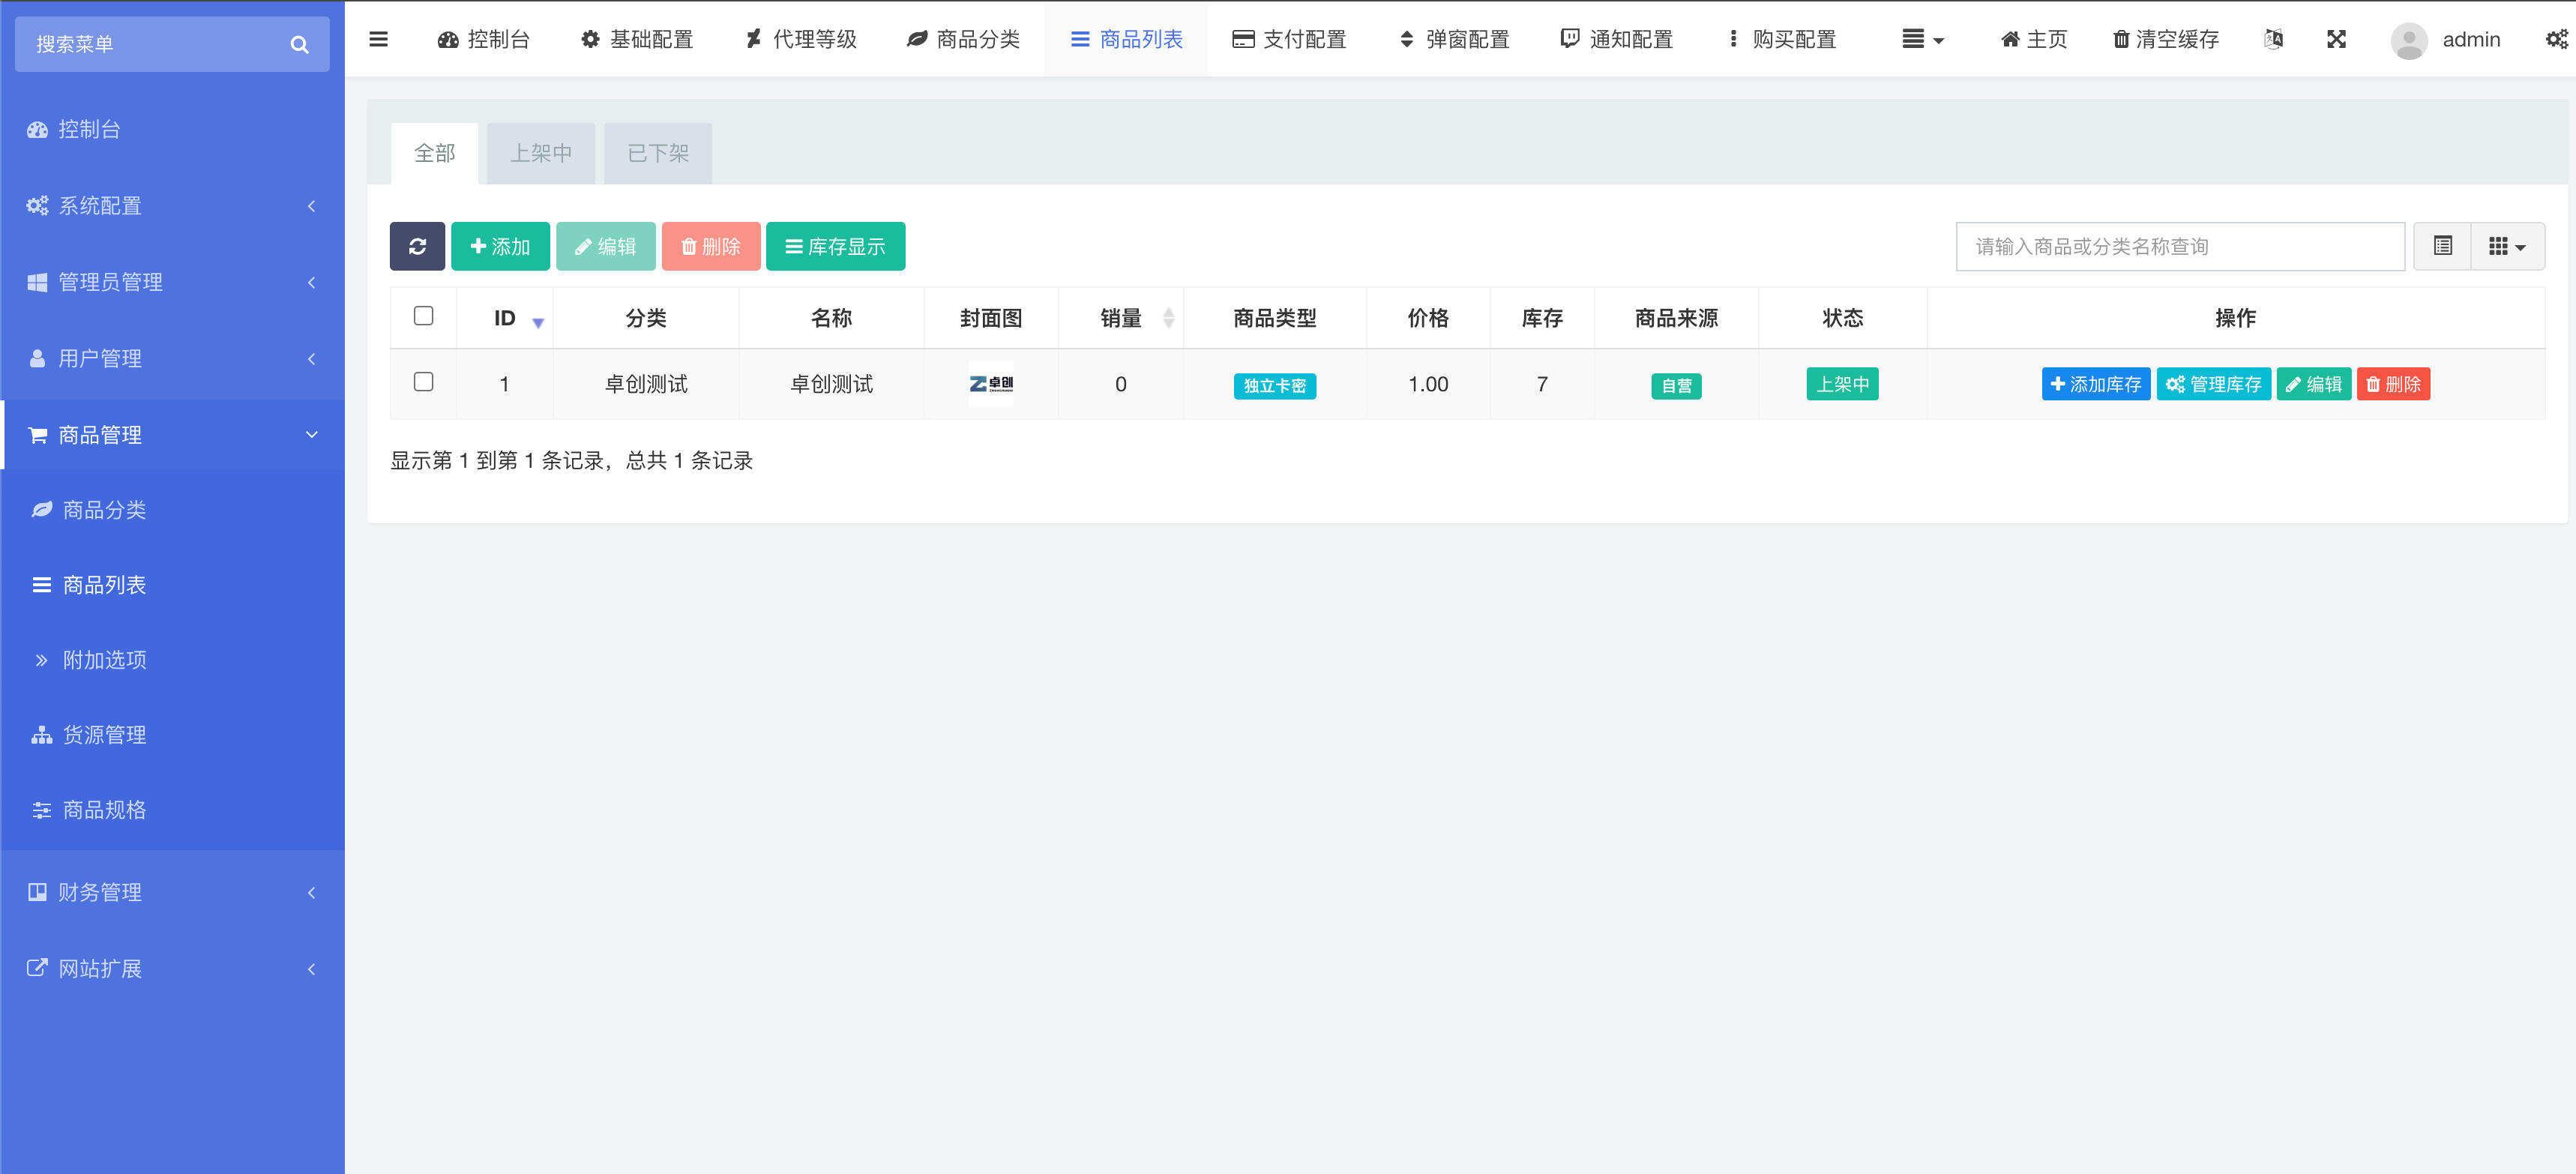This screenshot has width=2576, height=1174.
Task: Collapse the sidebar with the hamburger icon
Action: pyautogui.click(x=378, y=39)
